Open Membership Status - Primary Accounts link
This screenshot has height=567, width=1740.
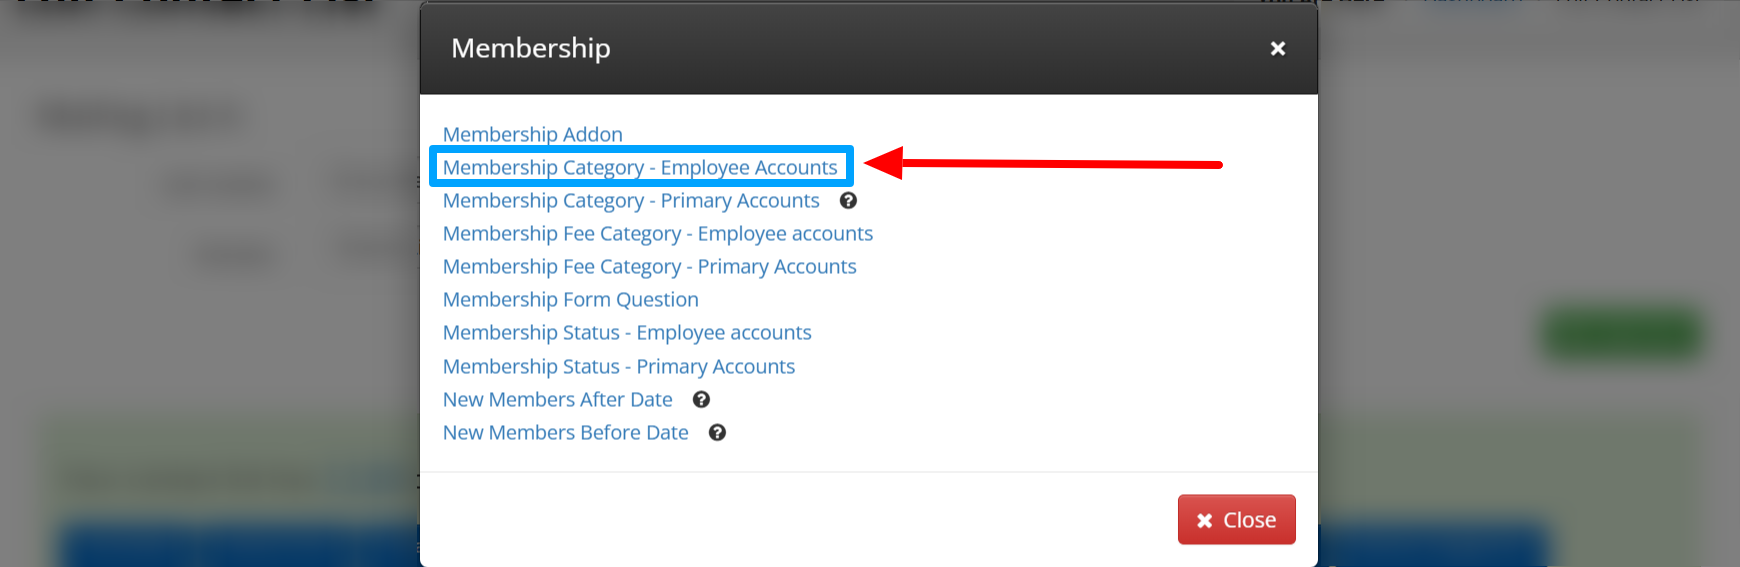[x=619, y=366]
